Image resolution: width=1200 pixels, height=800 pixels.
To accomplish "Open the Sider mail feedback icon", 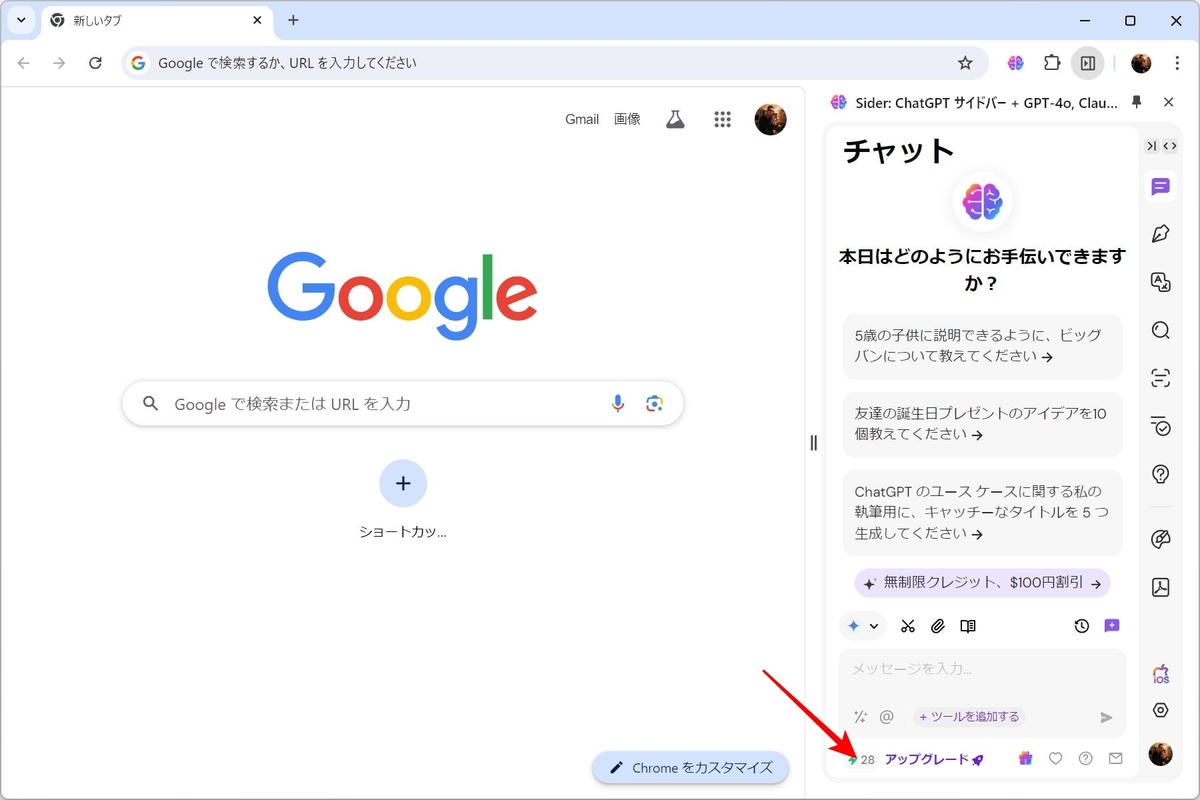I will (x=1116, y=759).
